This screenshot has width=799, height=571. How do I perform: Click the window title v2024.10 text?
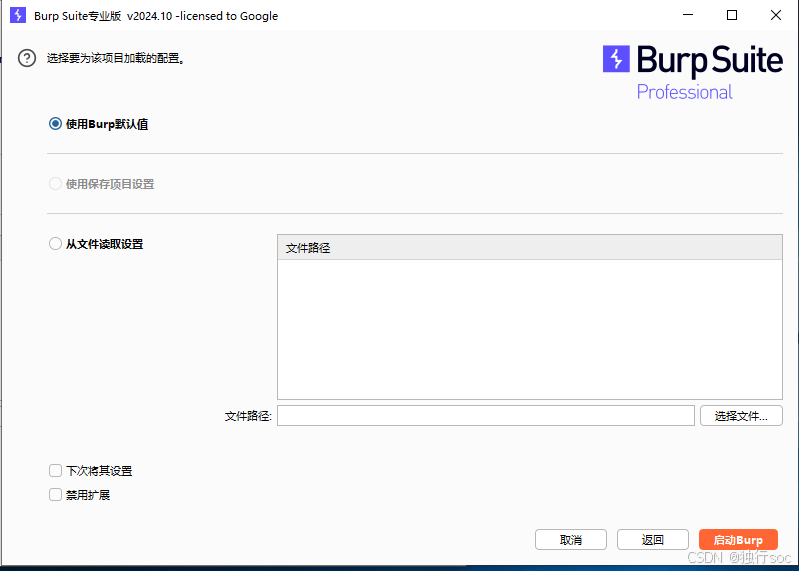pos(149,16)
